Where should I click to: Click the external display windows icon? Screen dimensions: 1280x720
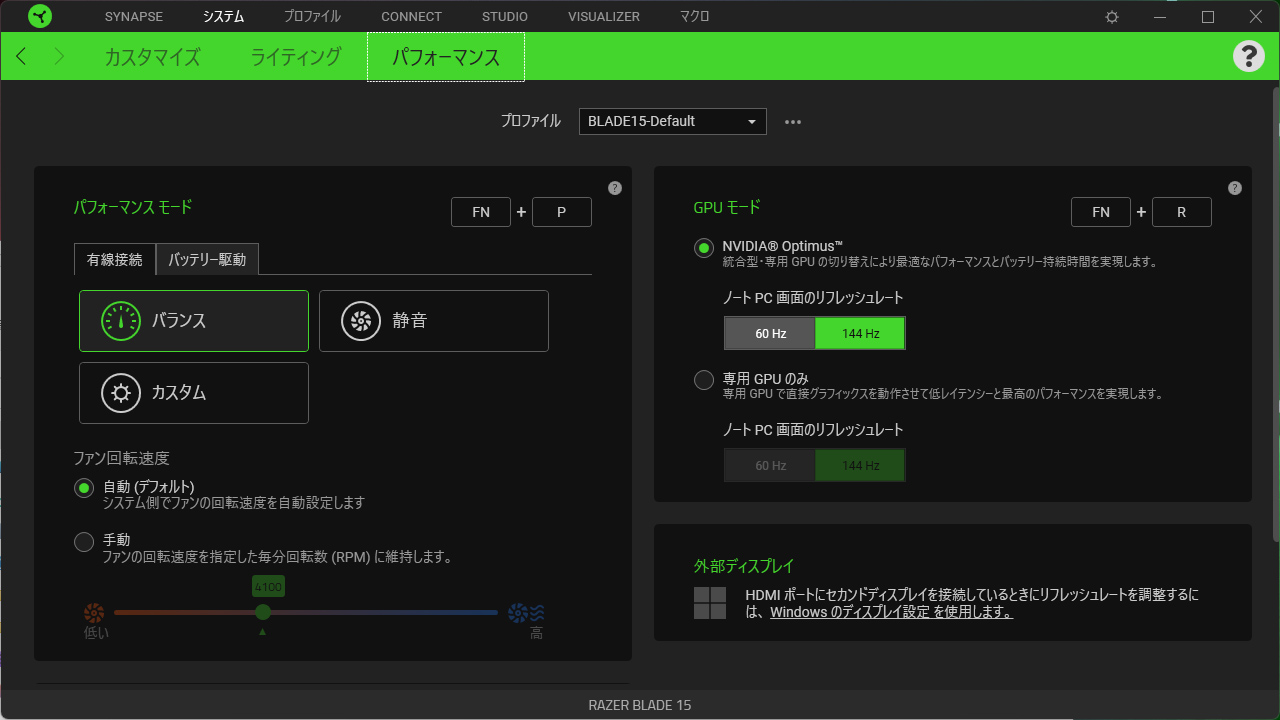(x=710, y=603)
